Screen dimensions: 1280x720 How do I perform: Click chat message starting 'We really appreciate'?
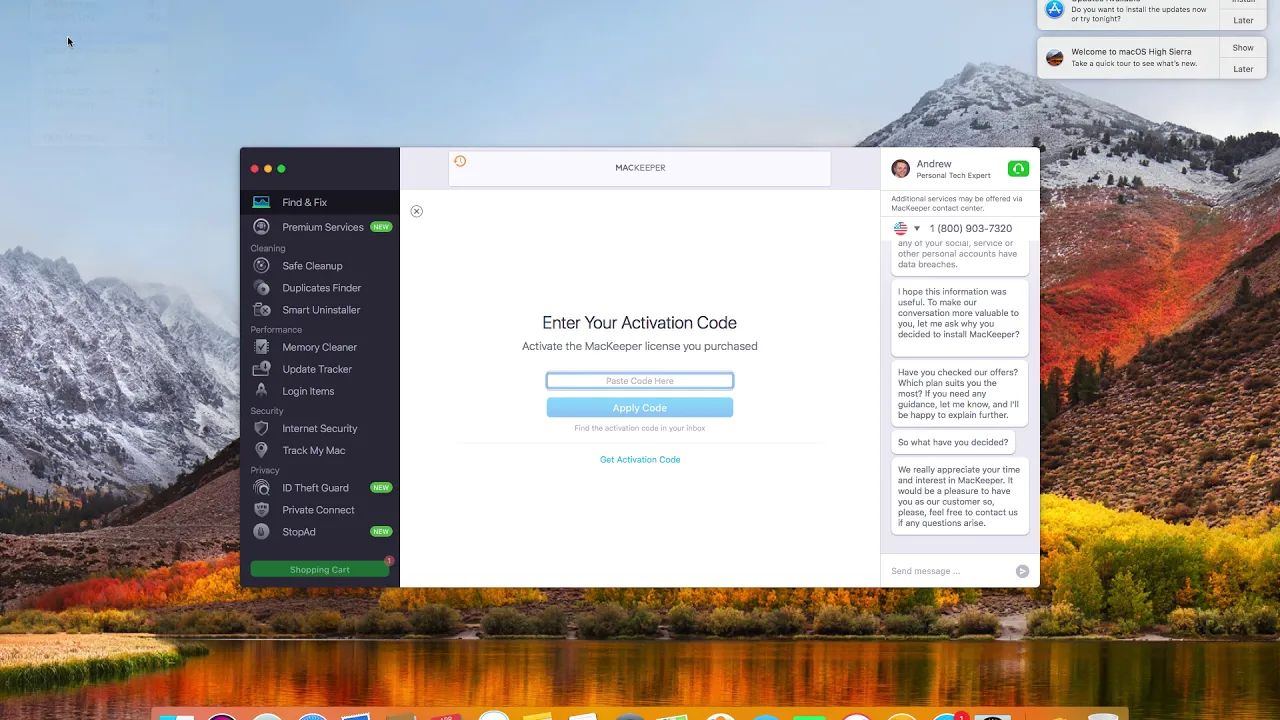(x=959, y=496)
